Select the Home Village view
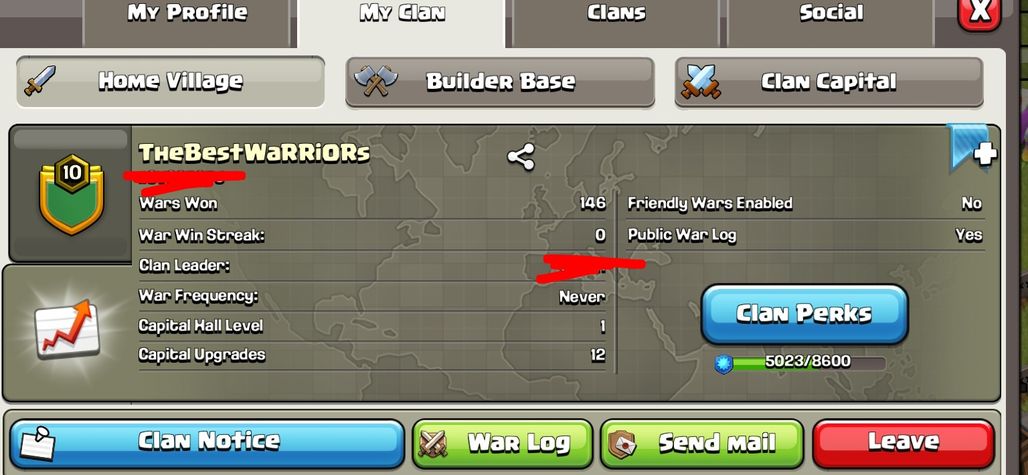1028x475 pixels. [x=170, y=81]
